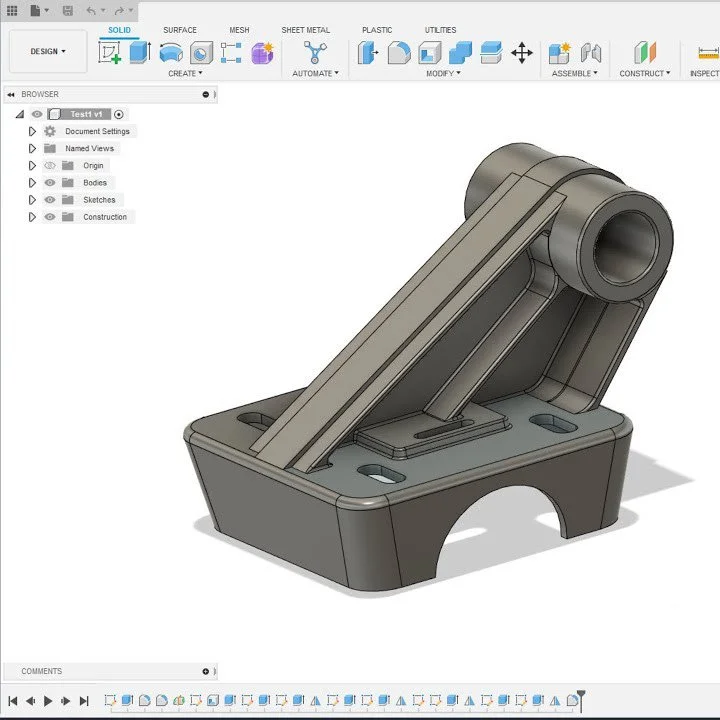
Task: Select the Revolve tool
Action: [x=171, y=53]
